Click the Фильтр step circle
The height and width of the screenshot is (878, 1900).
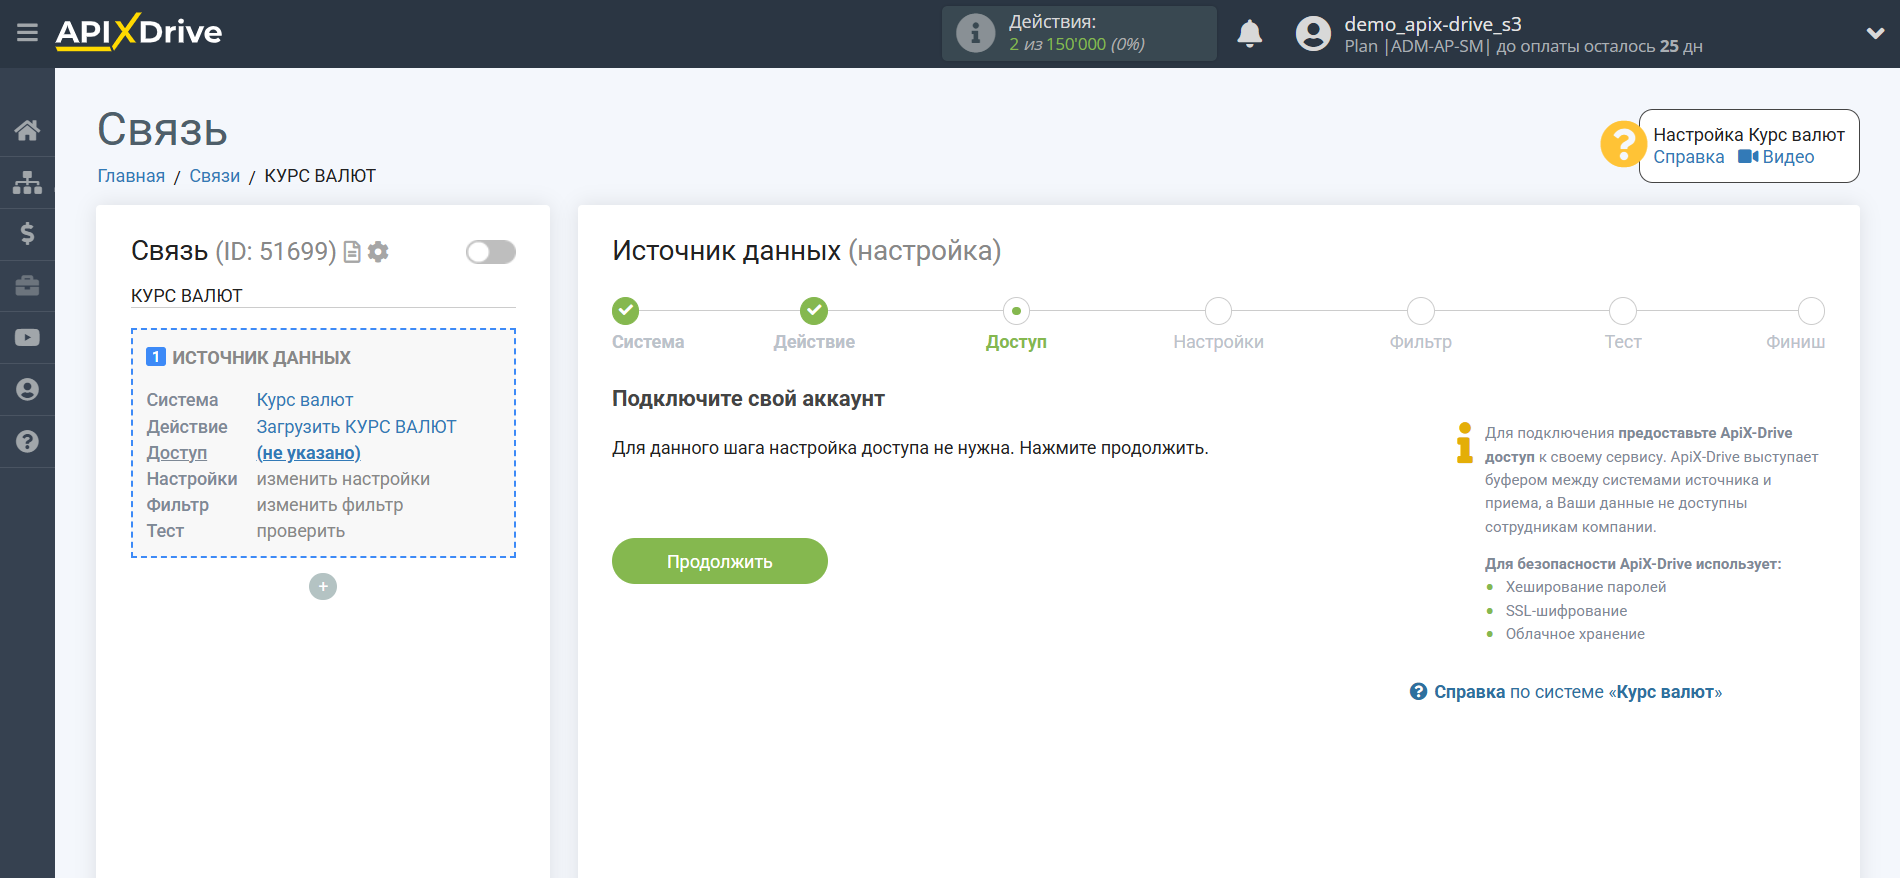1420,311
